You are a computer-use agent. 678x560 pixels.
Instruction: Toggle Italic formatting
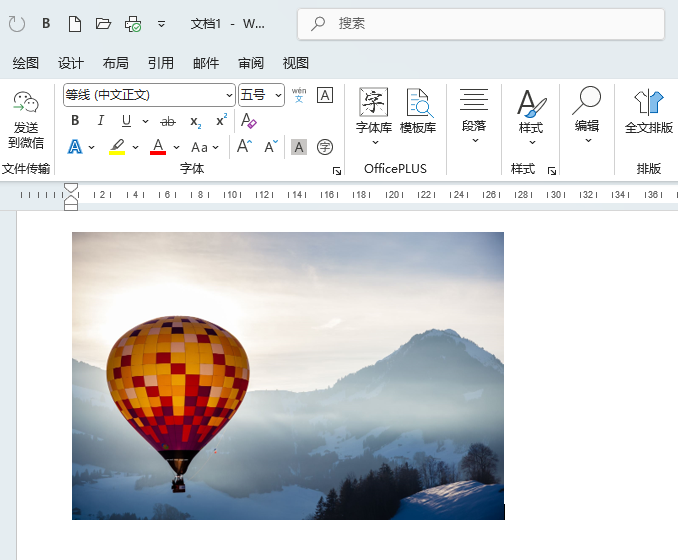[101, 120]
